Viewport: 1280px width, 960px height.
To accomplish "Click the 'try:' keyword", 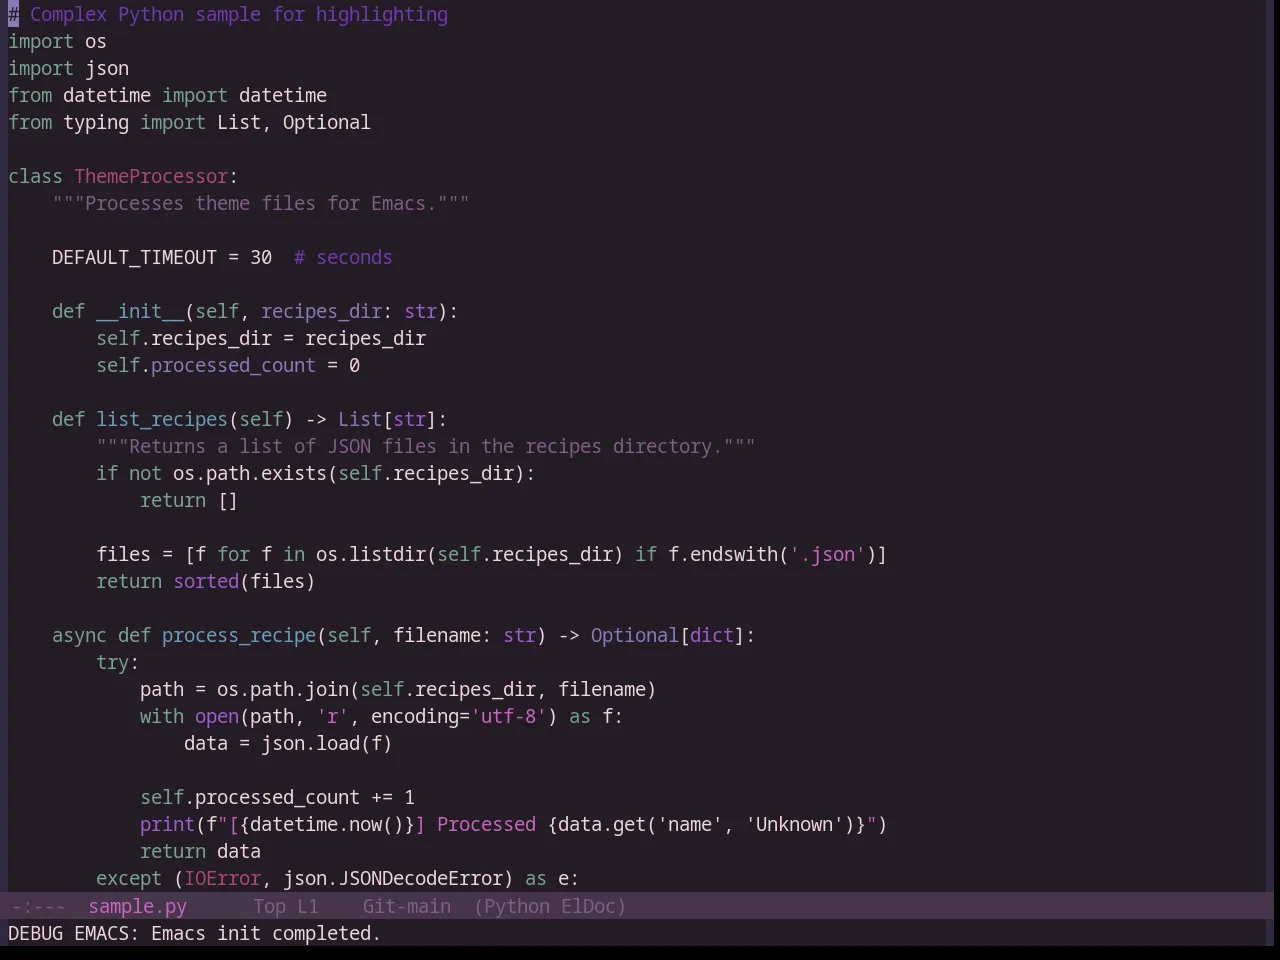I will tap(118, 662).
